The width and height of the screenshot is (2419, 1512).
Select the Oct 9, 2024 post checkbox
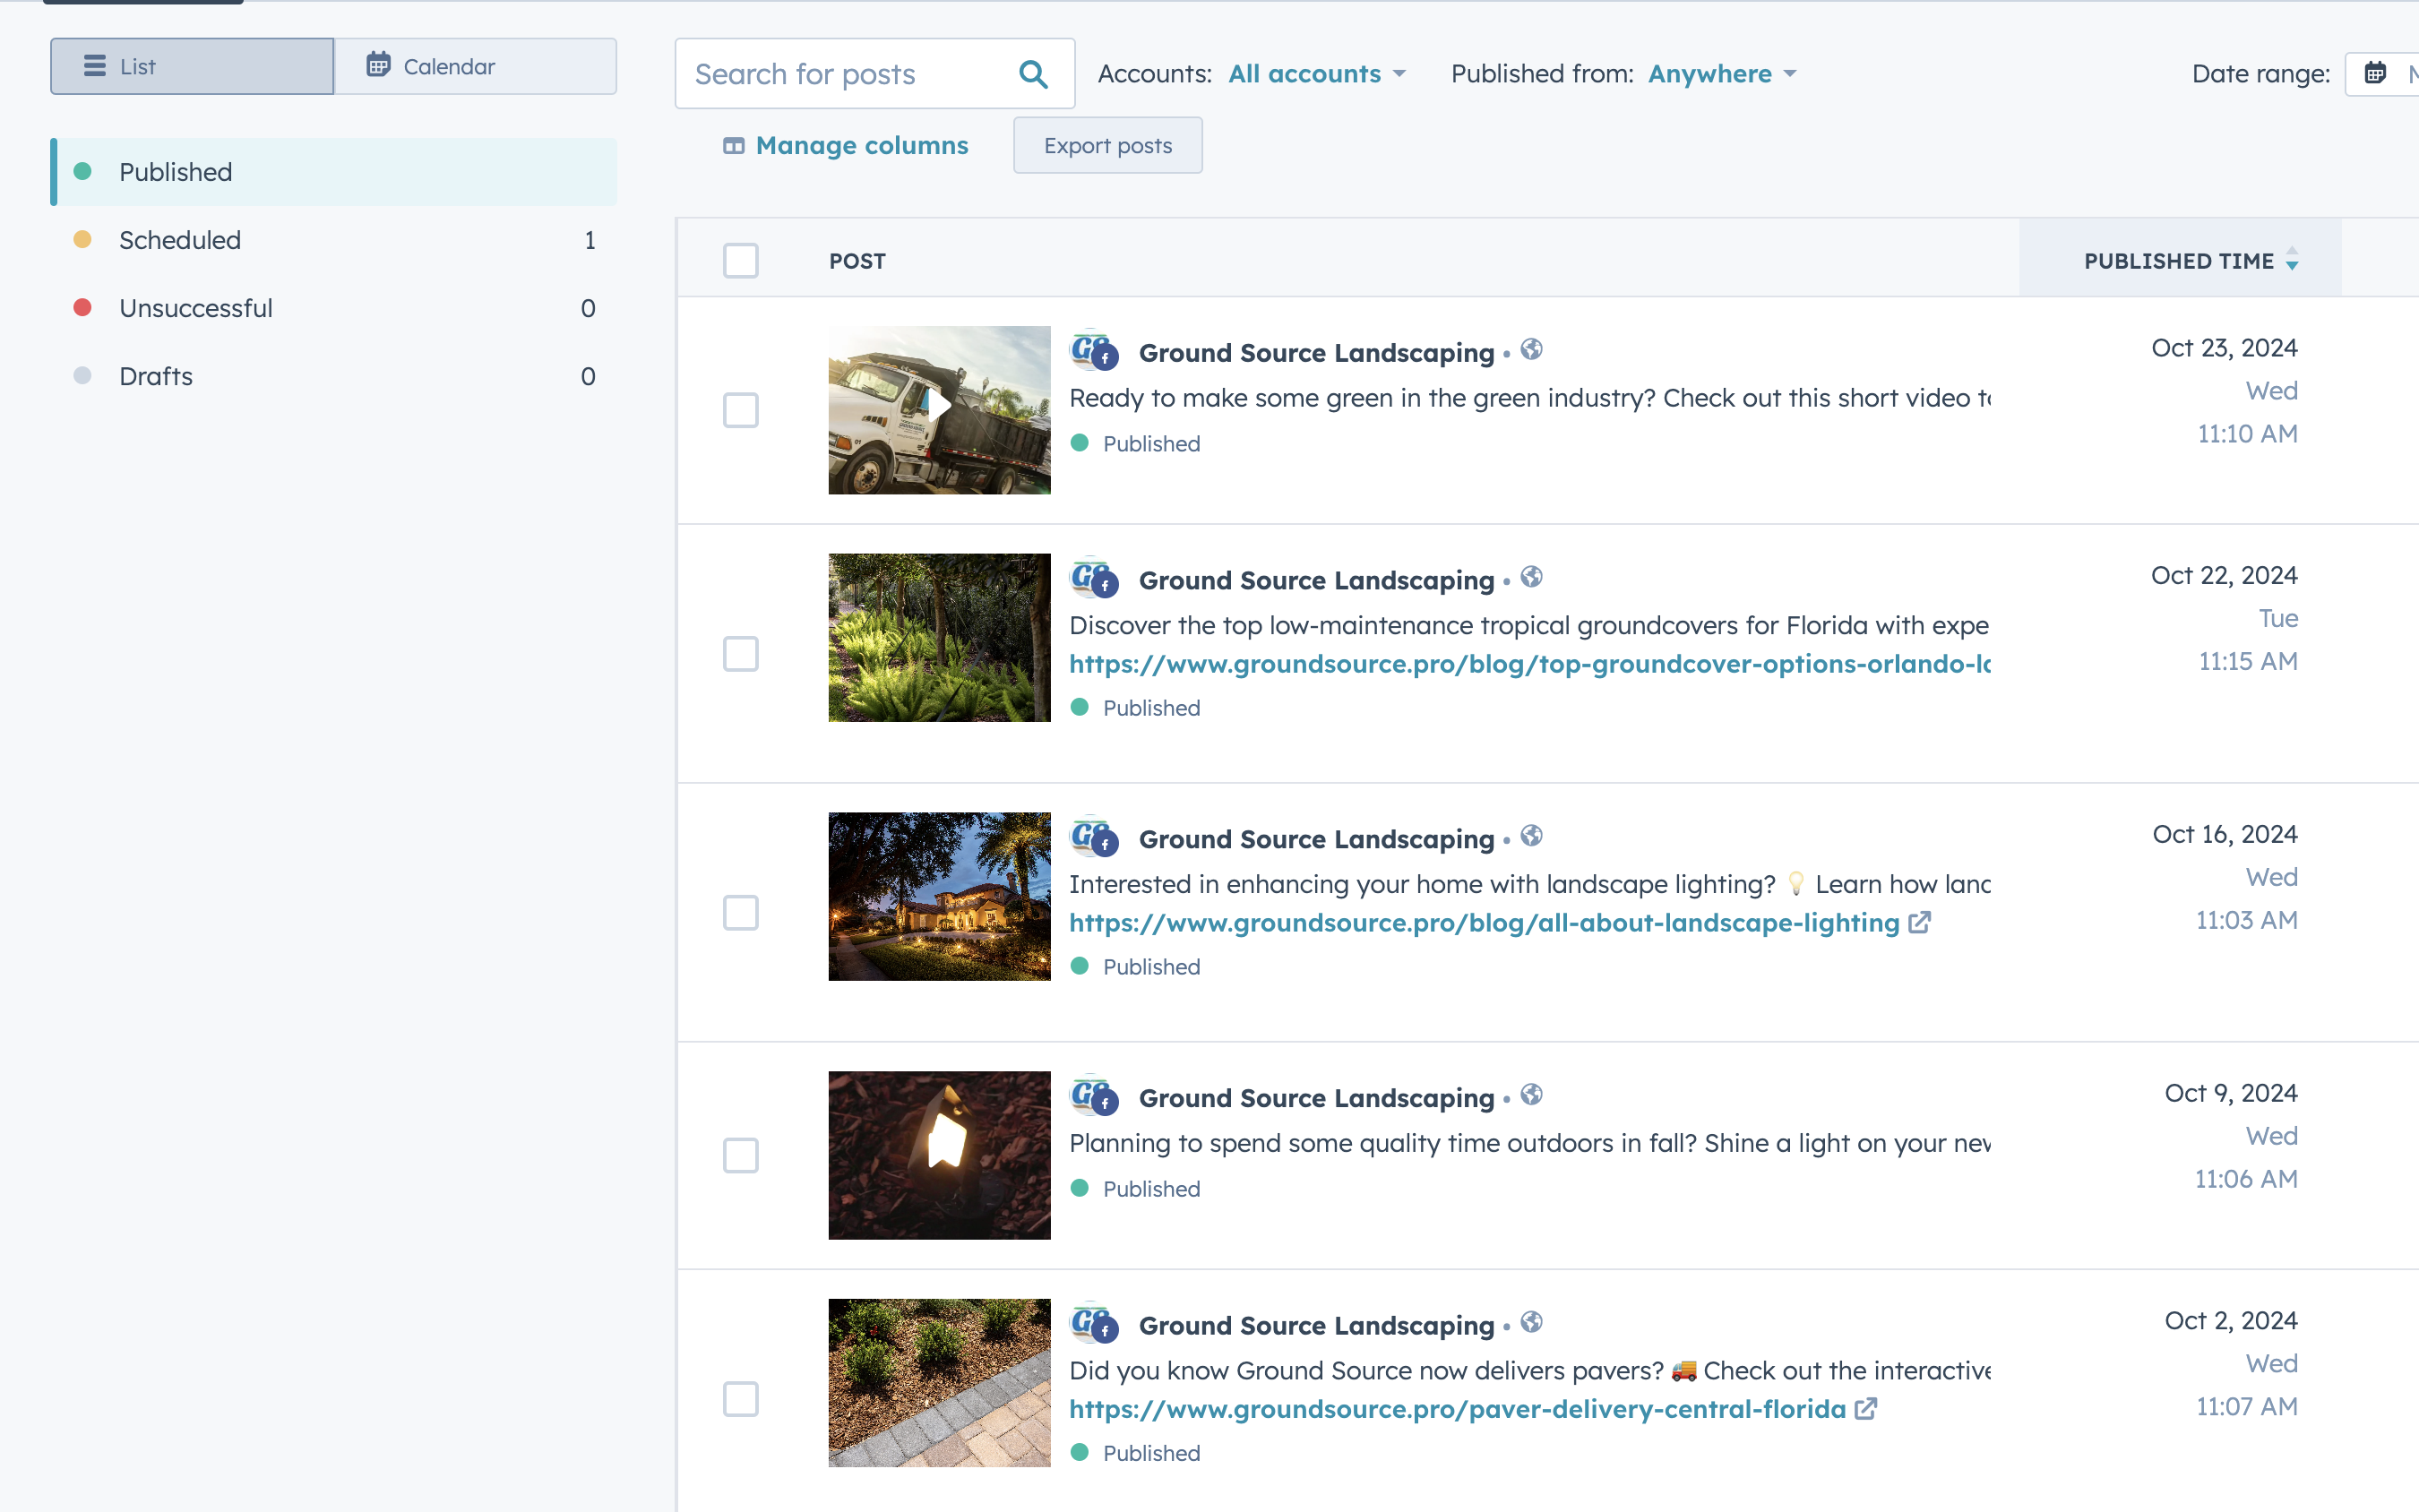[740, 1155]
